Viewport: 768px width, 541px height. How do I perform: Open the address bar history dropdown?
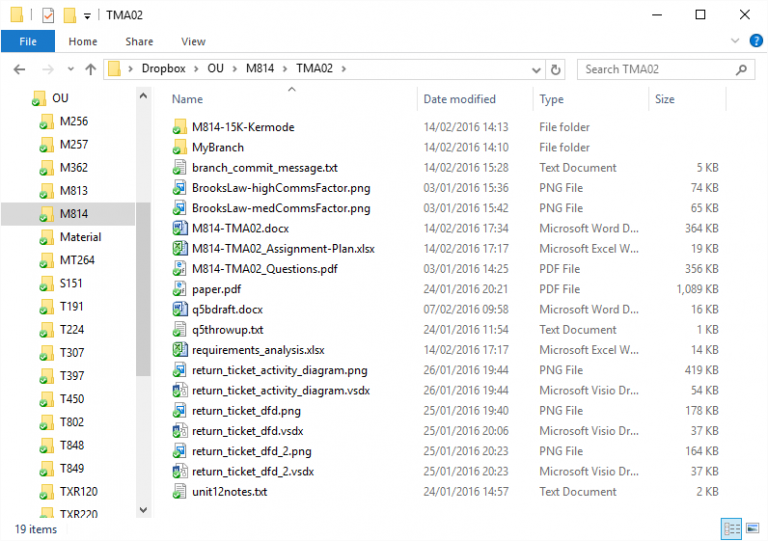(535, 69)
